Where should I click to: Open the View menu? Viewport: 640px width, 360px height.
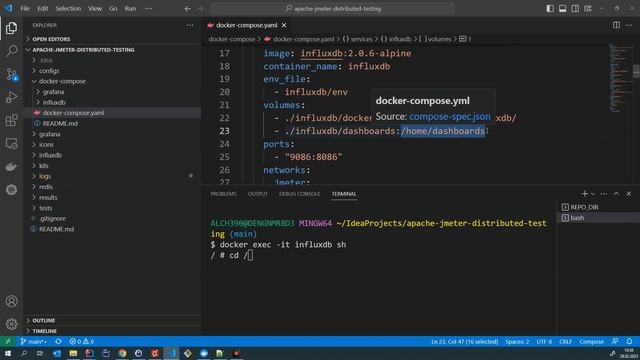coord(95,9)
